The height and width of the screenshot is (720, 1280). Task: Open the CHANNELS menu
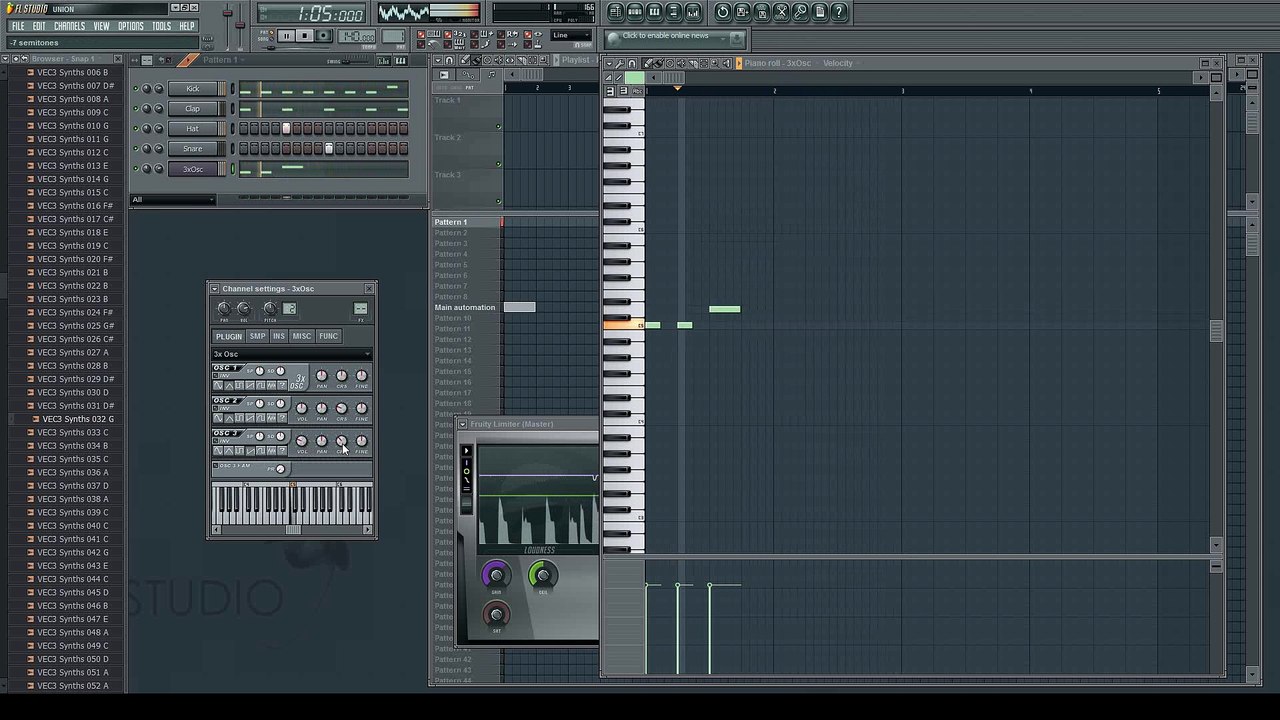click(69, 26)
